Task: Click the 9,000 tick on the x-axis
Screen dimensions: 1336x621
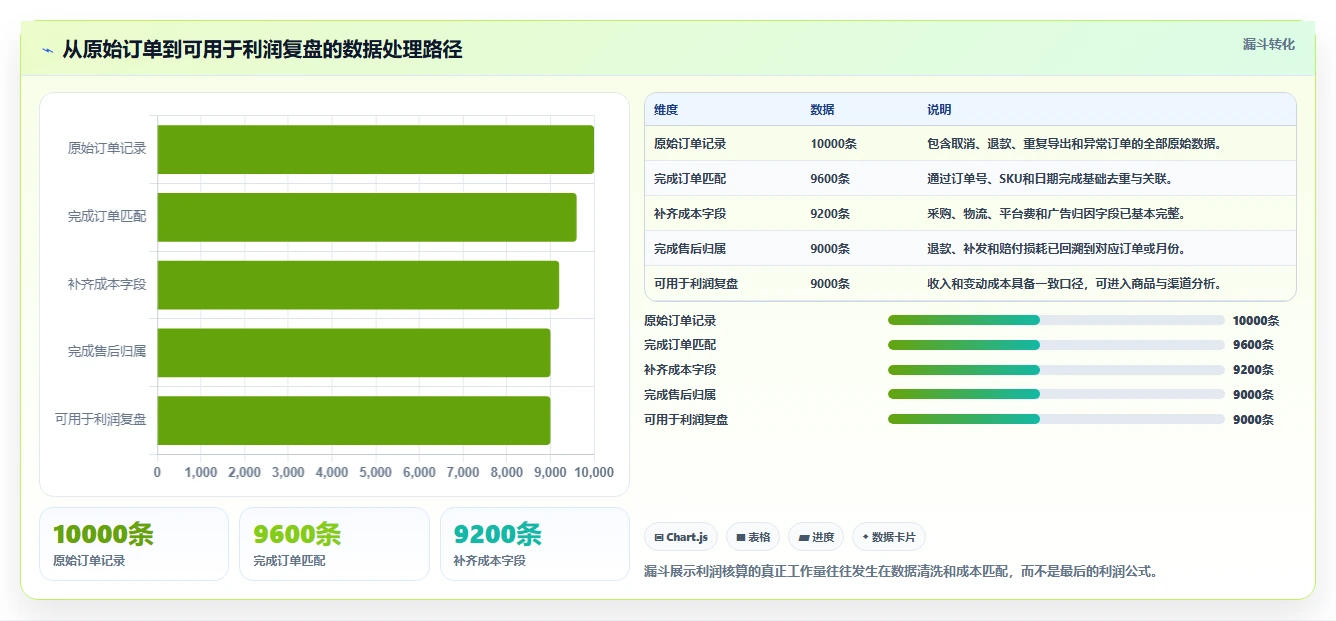Action: pos(551,472)
